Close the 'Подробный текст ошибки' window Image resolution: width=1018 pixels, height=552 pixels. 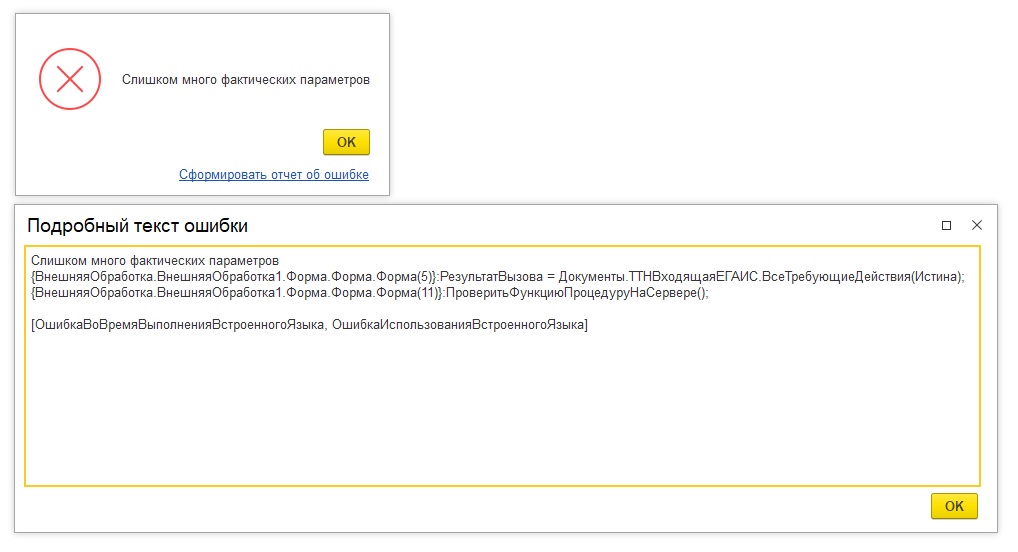click(x=976, y=225)
